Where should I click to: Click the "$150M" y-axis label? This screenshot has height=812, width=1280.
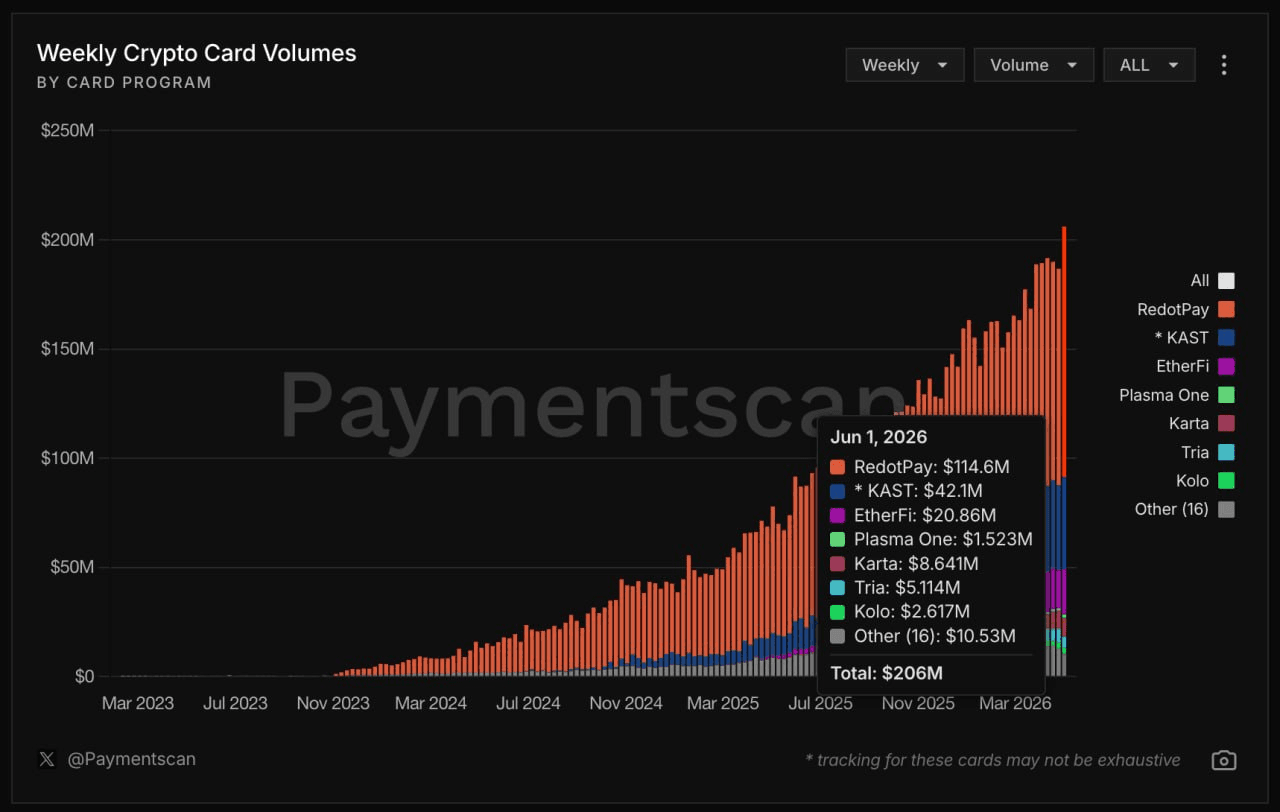pos(67,349)
